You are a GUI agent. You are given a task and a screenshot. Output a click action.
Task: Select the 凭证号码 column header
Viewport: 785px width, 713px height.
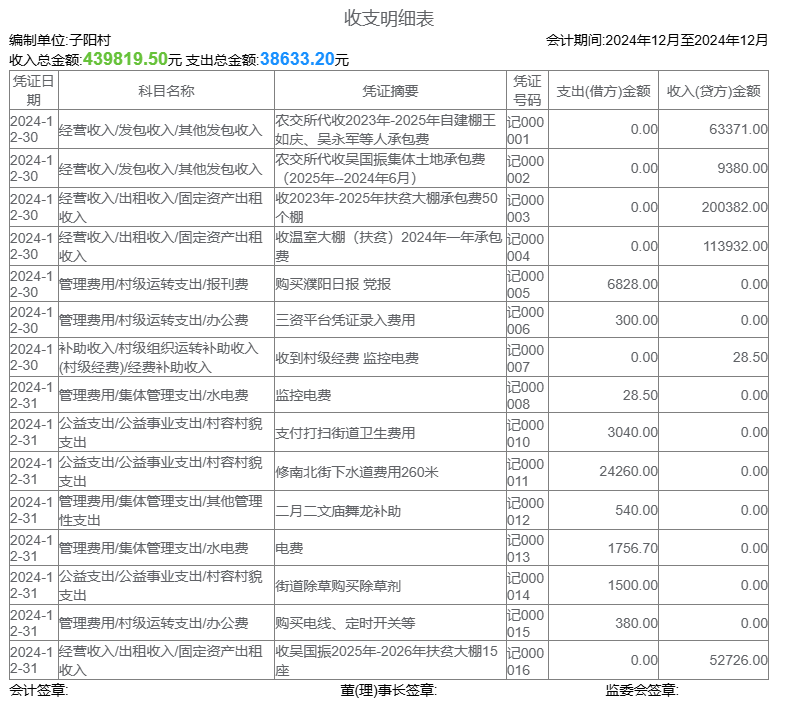526,91
